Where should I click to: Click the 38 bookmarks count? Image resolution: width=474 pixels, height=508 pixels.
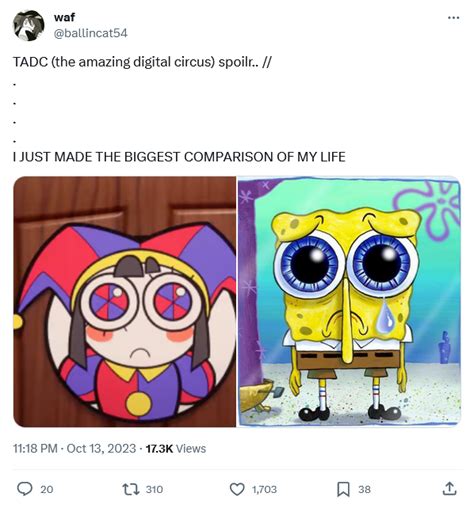[364, 489]
